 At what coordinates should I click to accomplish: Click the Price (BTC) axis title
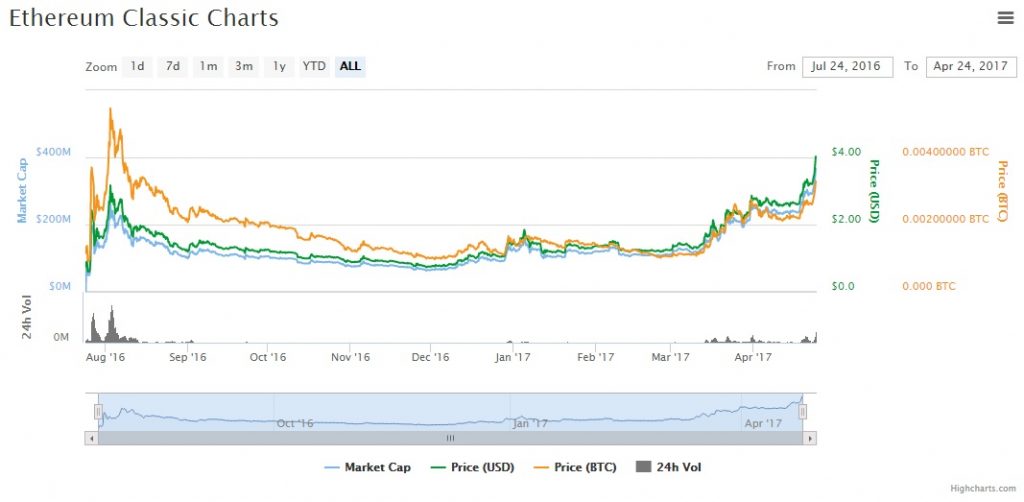1002,191
